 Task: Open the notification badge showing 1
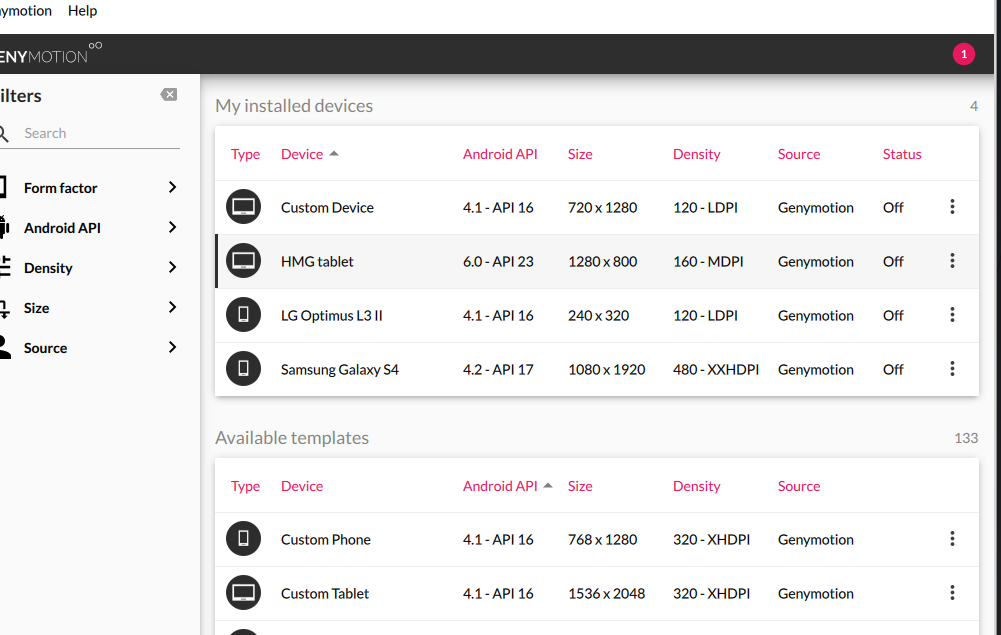click(x=963, y=54)
